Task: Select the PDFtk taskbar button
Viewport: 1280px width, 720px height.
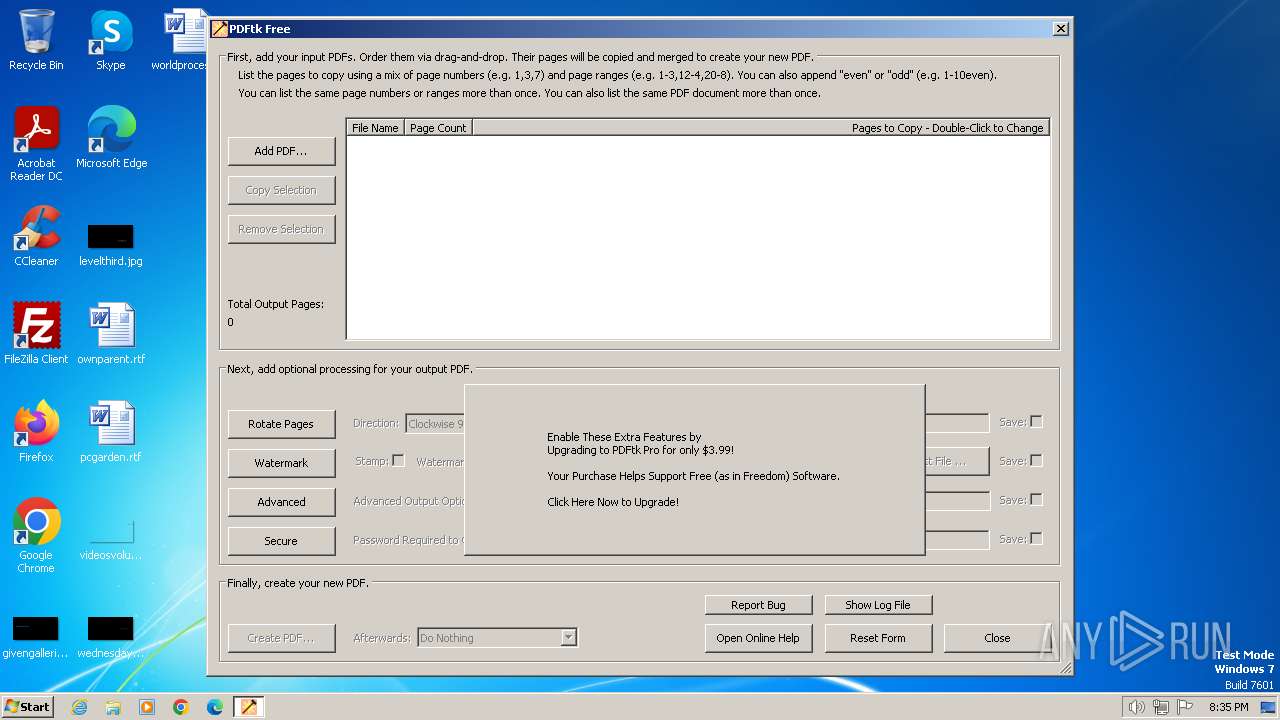Action: pos(249,707)
